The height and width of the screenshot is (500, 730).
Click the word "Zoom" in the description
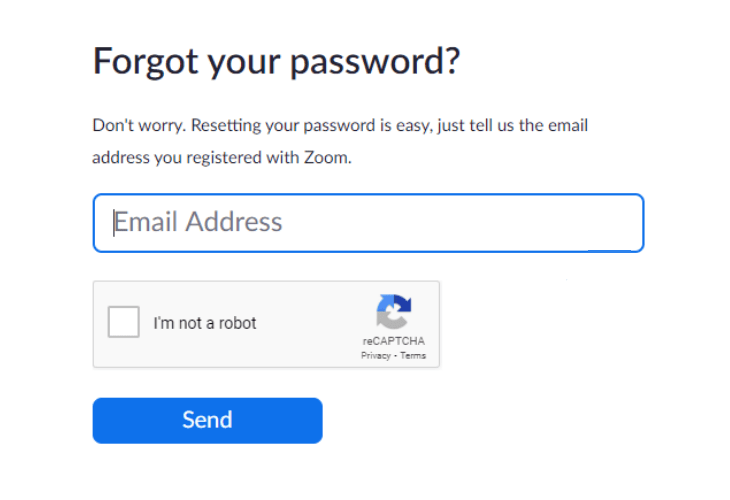(x=328, y=157)
